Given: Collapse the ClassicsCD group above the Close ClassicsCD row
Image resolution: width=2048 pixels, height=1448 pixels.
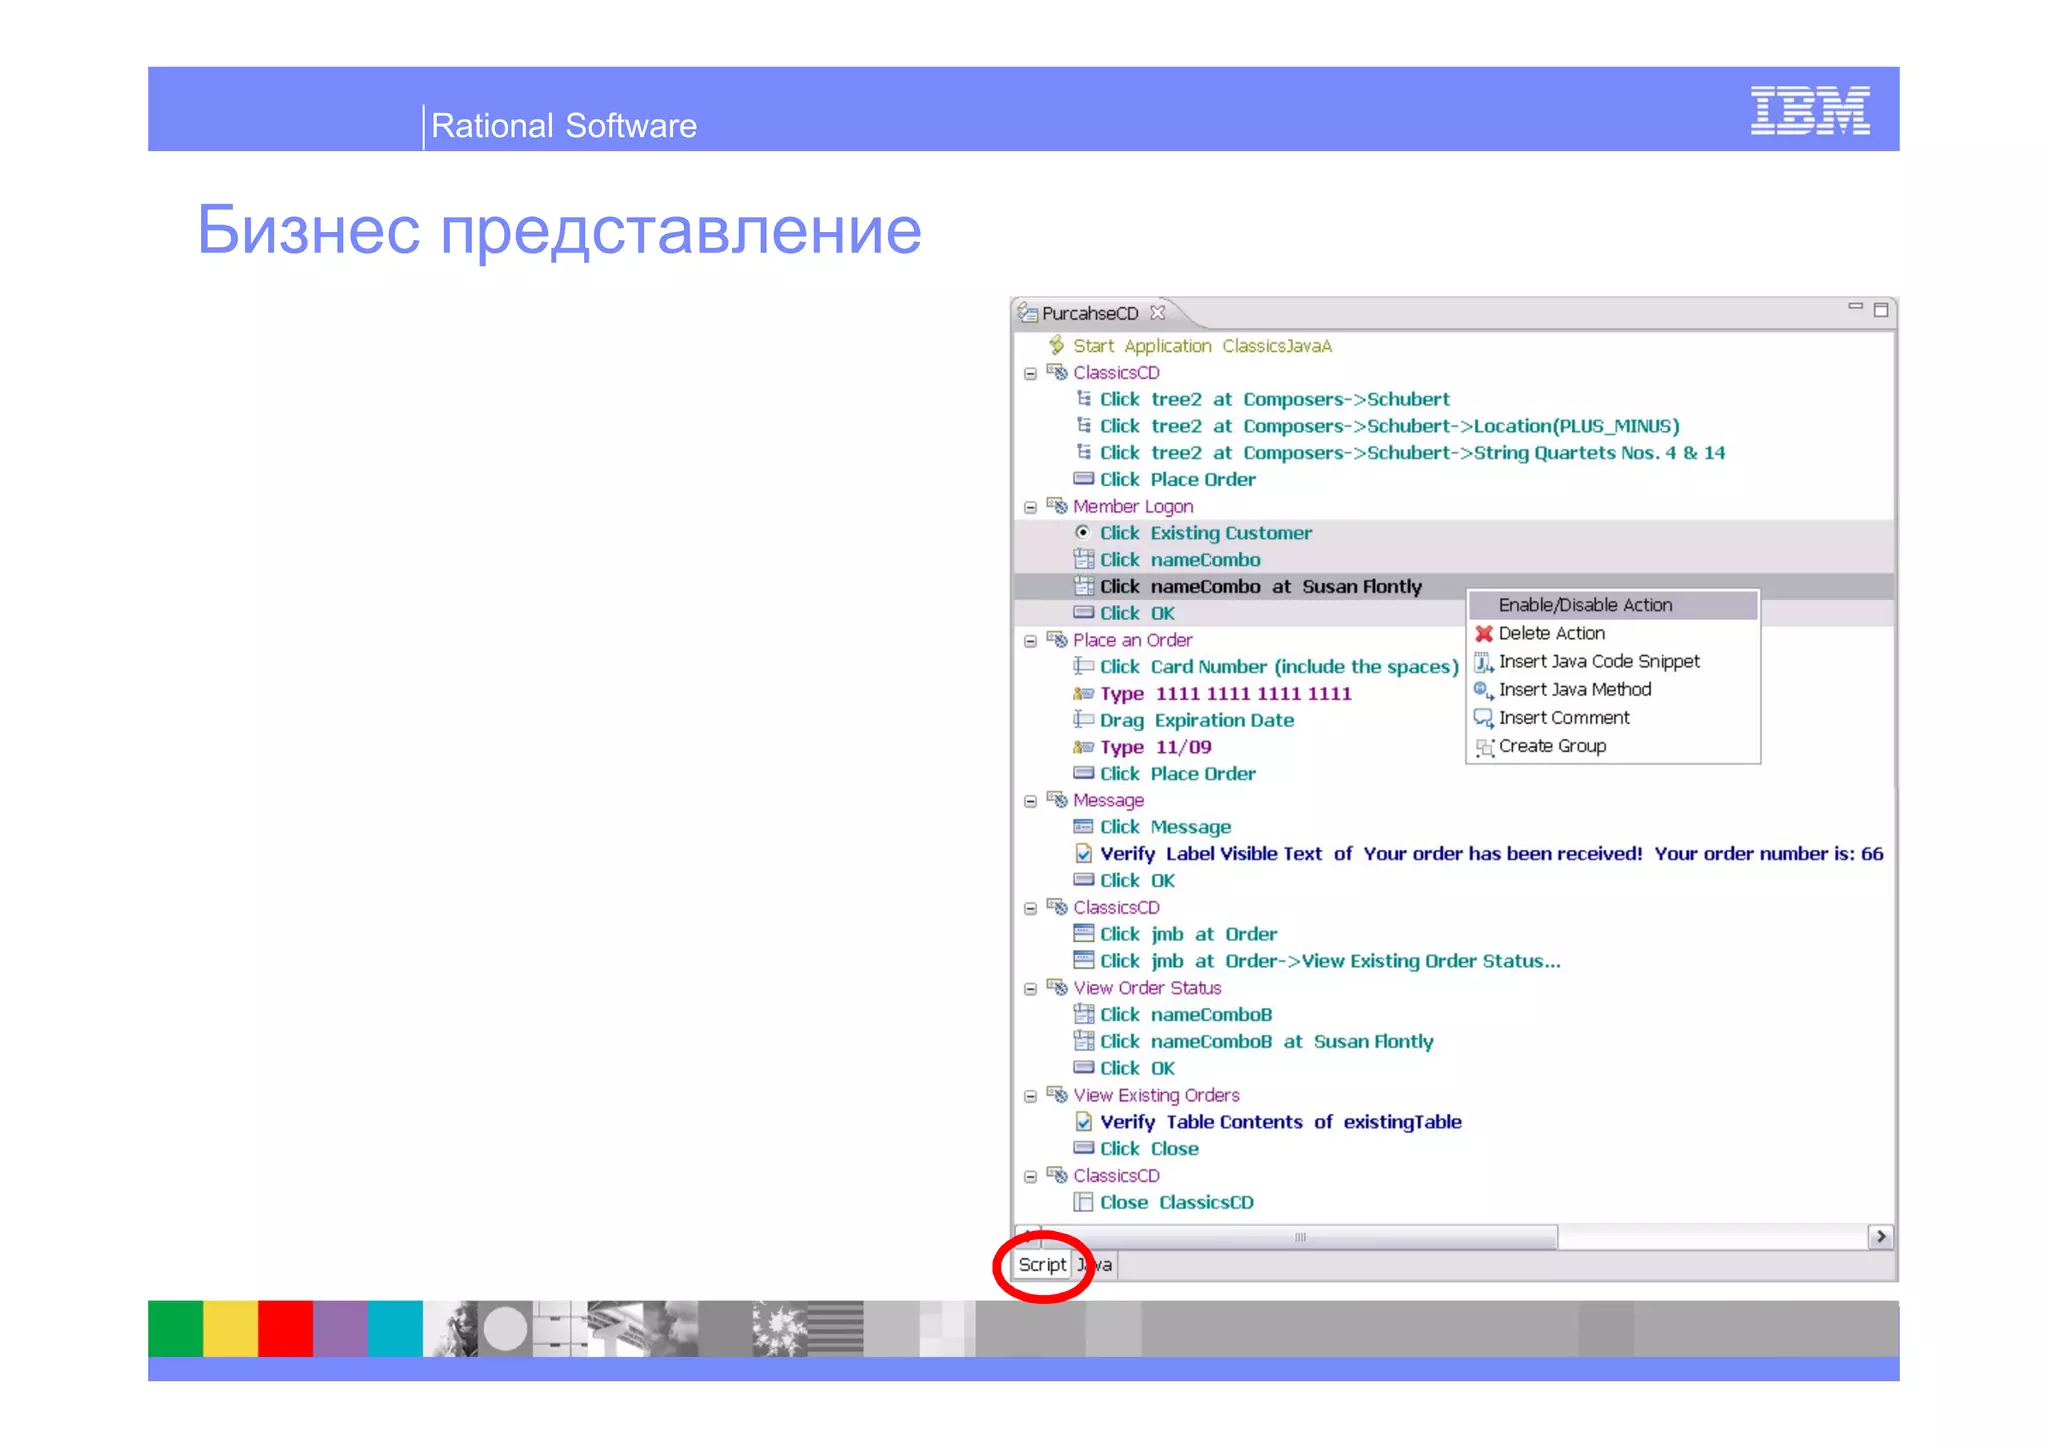Looking at the screenshot, I should click(1030, 1176).
